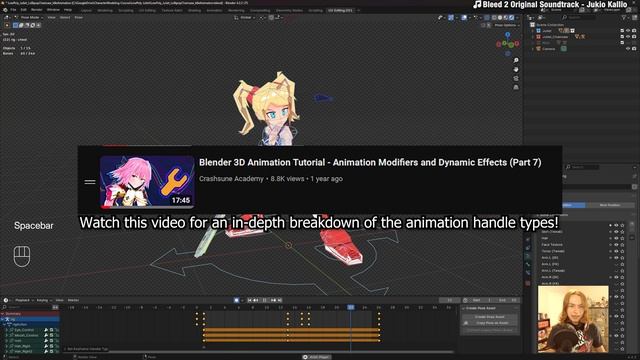Collapse the Summary channel in timeline
The width and height of the screenshot is (640, 360).
(3, 313)
